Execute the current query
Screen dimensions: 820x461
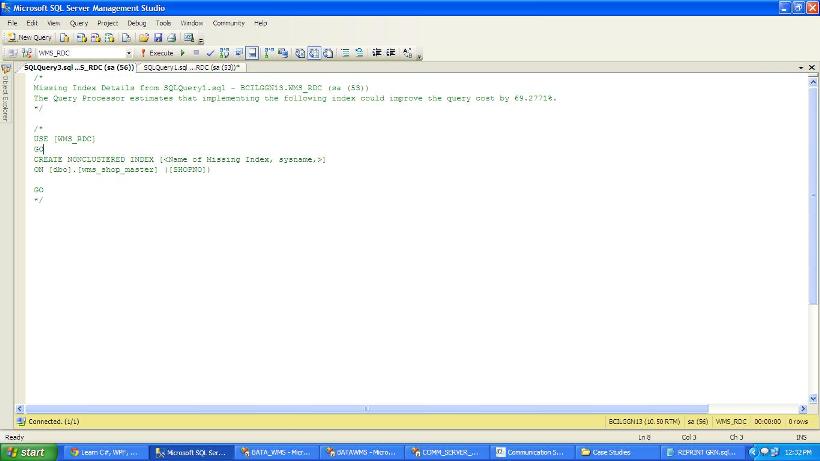tap(157, 53)
